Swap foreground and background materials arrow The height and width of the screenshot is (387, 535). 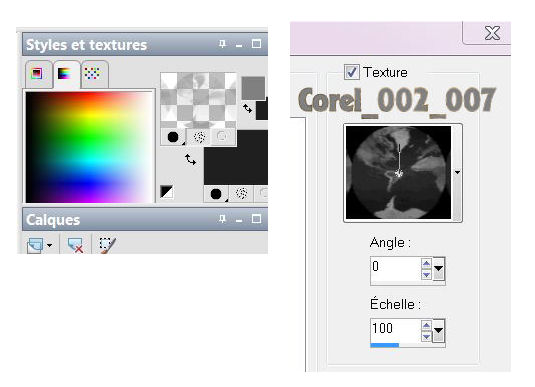[190, 159]
